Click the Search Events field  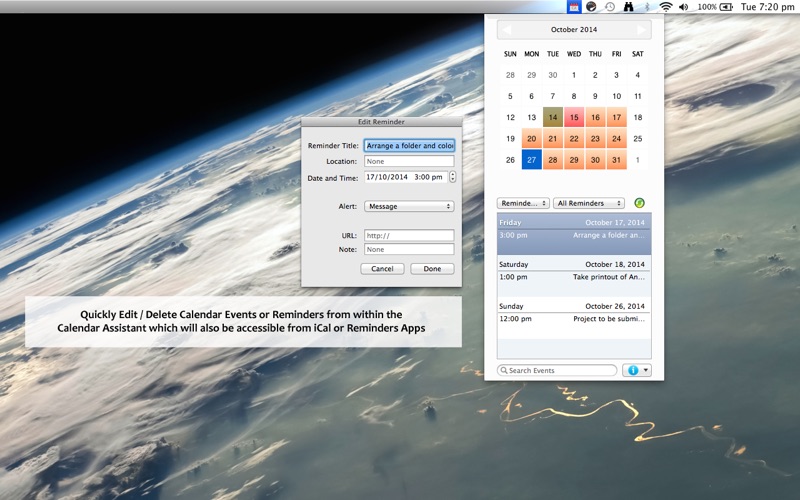coord(557,370)
